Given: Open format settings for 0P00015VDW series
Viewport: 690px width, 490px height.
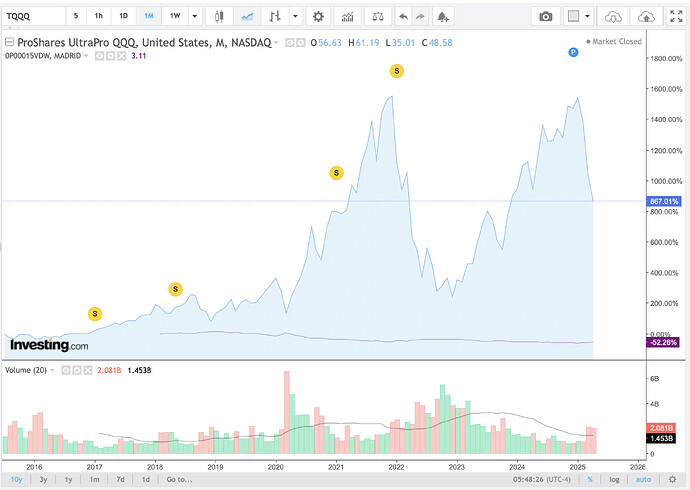Looking at the screenshot, I should pyautogui.click(x=110, y=56).
